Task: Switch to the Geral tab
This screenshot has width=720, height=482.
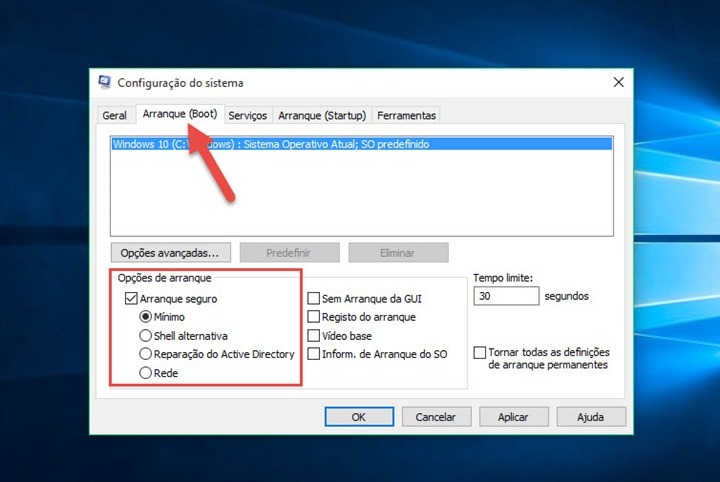Action: point(114,115)
